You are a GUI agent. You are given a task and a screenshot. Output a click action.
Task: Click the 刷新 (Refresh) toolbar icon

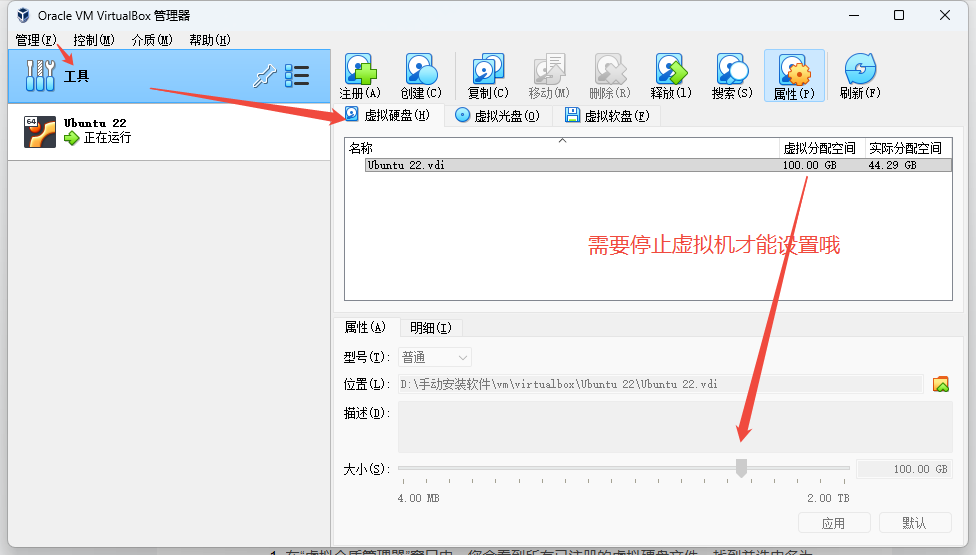click(x=860, y=70)
